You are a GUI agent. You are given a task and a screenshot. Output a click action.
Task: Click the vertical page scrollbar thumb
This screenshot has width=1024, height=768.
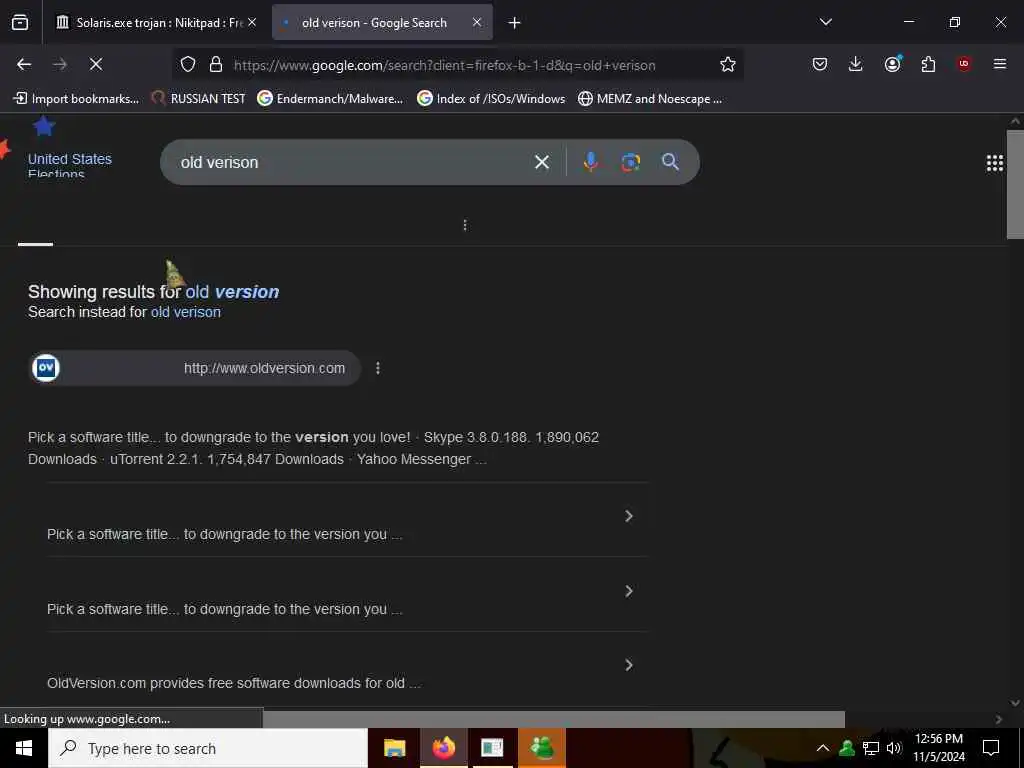[x=1015, y=185]
